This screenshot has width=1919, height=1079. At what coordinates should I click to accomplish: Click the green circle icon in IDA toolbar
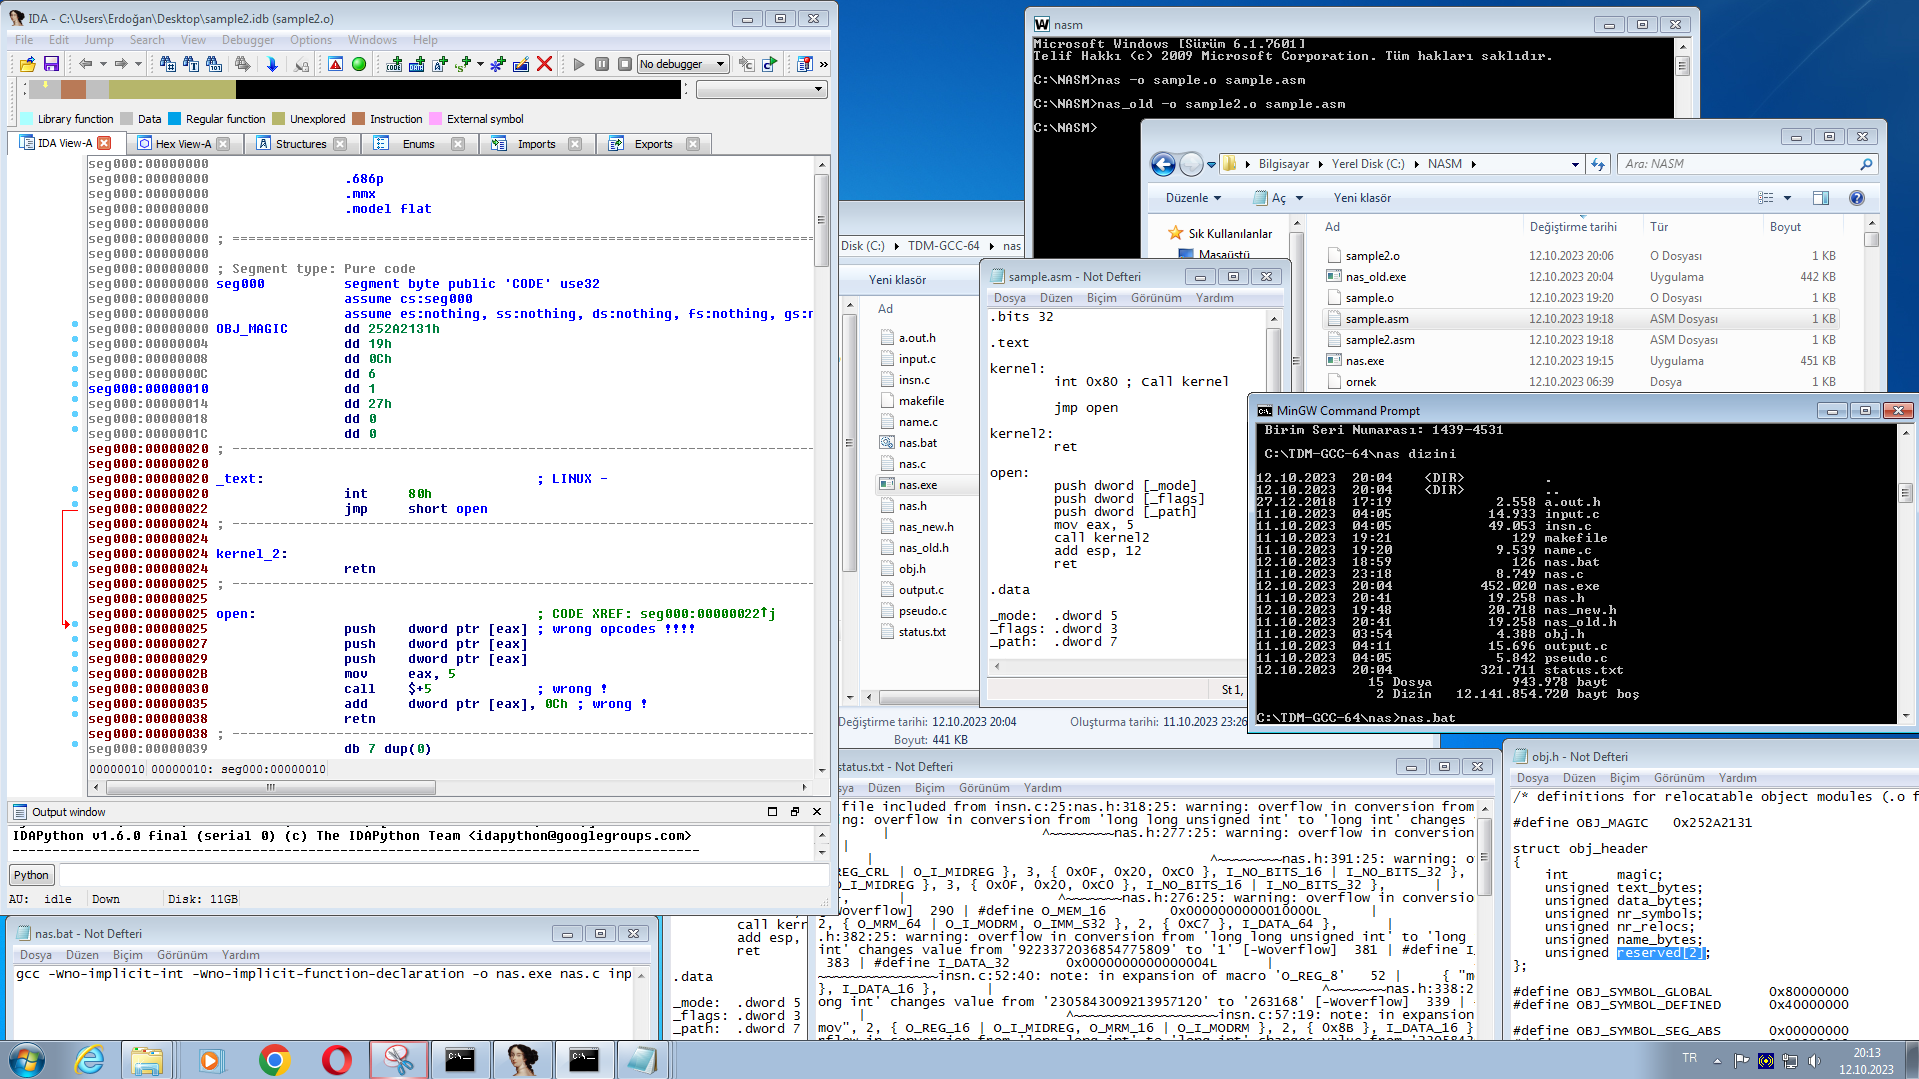pyautogui.click(x=359, y=64)
